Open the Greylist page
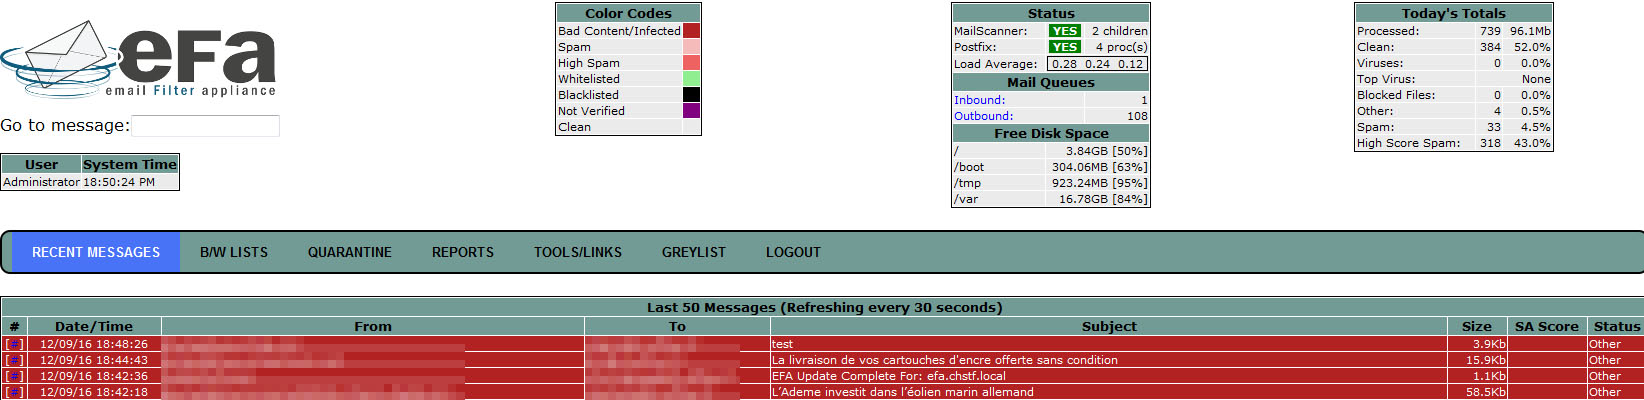This screenshot has width=1644, height=400. (x=694, y=252)
